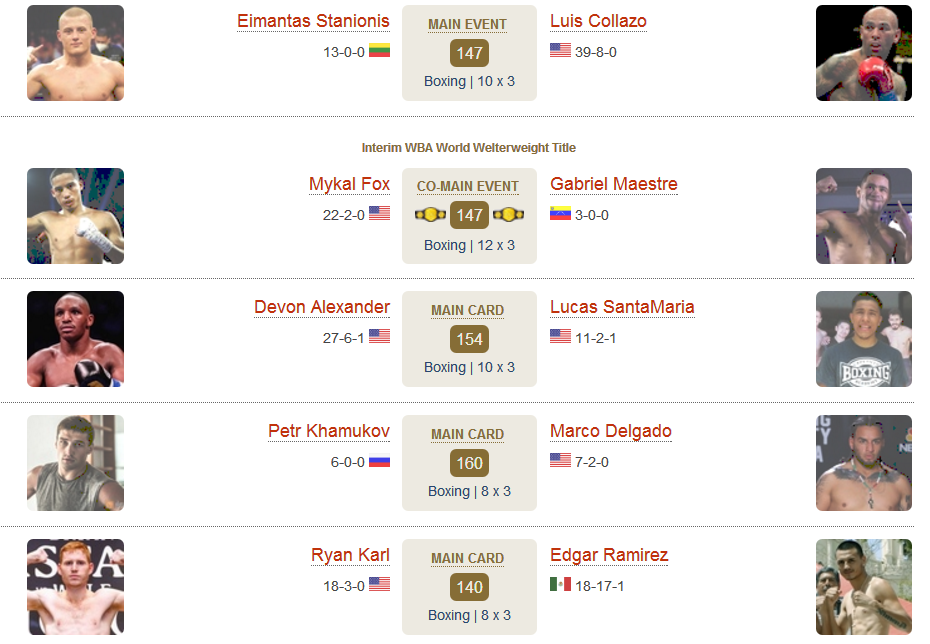This screenshot has width=930, height=644.
Task: Click the left championship belt icon
Action: click(430, 215)
